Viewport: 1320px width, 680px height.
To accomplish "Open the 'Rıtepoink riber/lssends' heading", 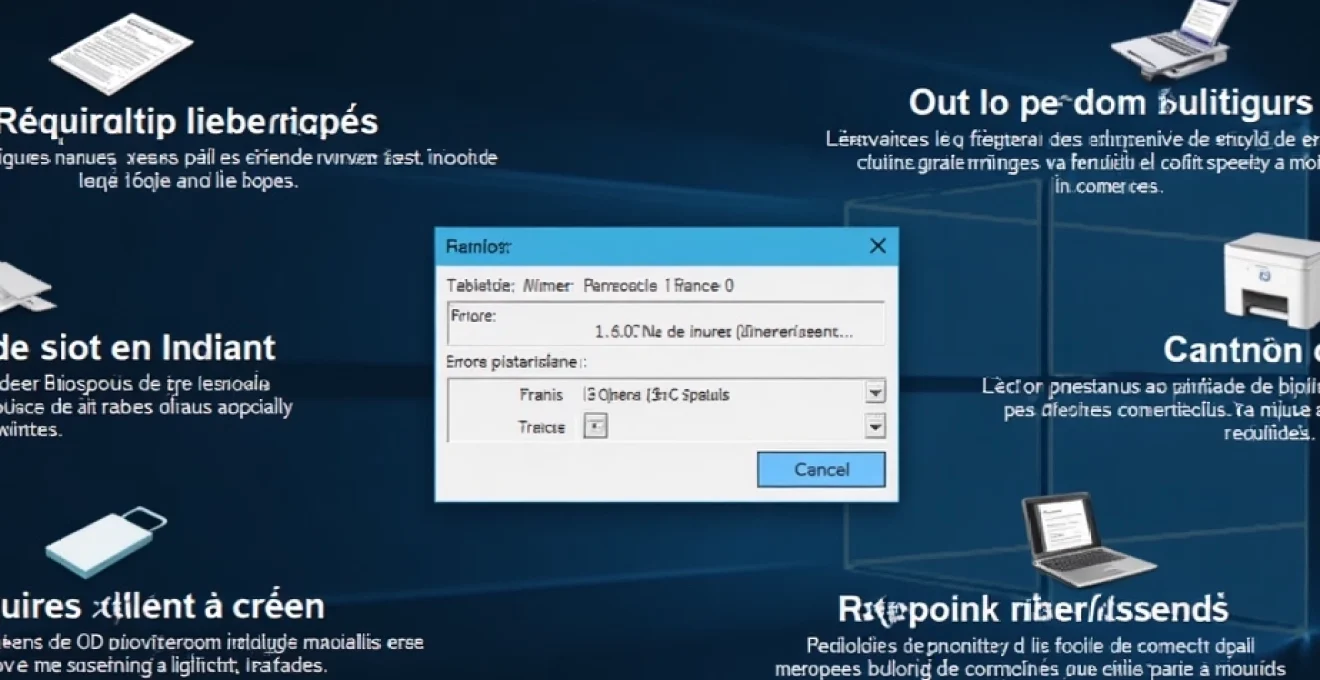I will point(1032,608).
